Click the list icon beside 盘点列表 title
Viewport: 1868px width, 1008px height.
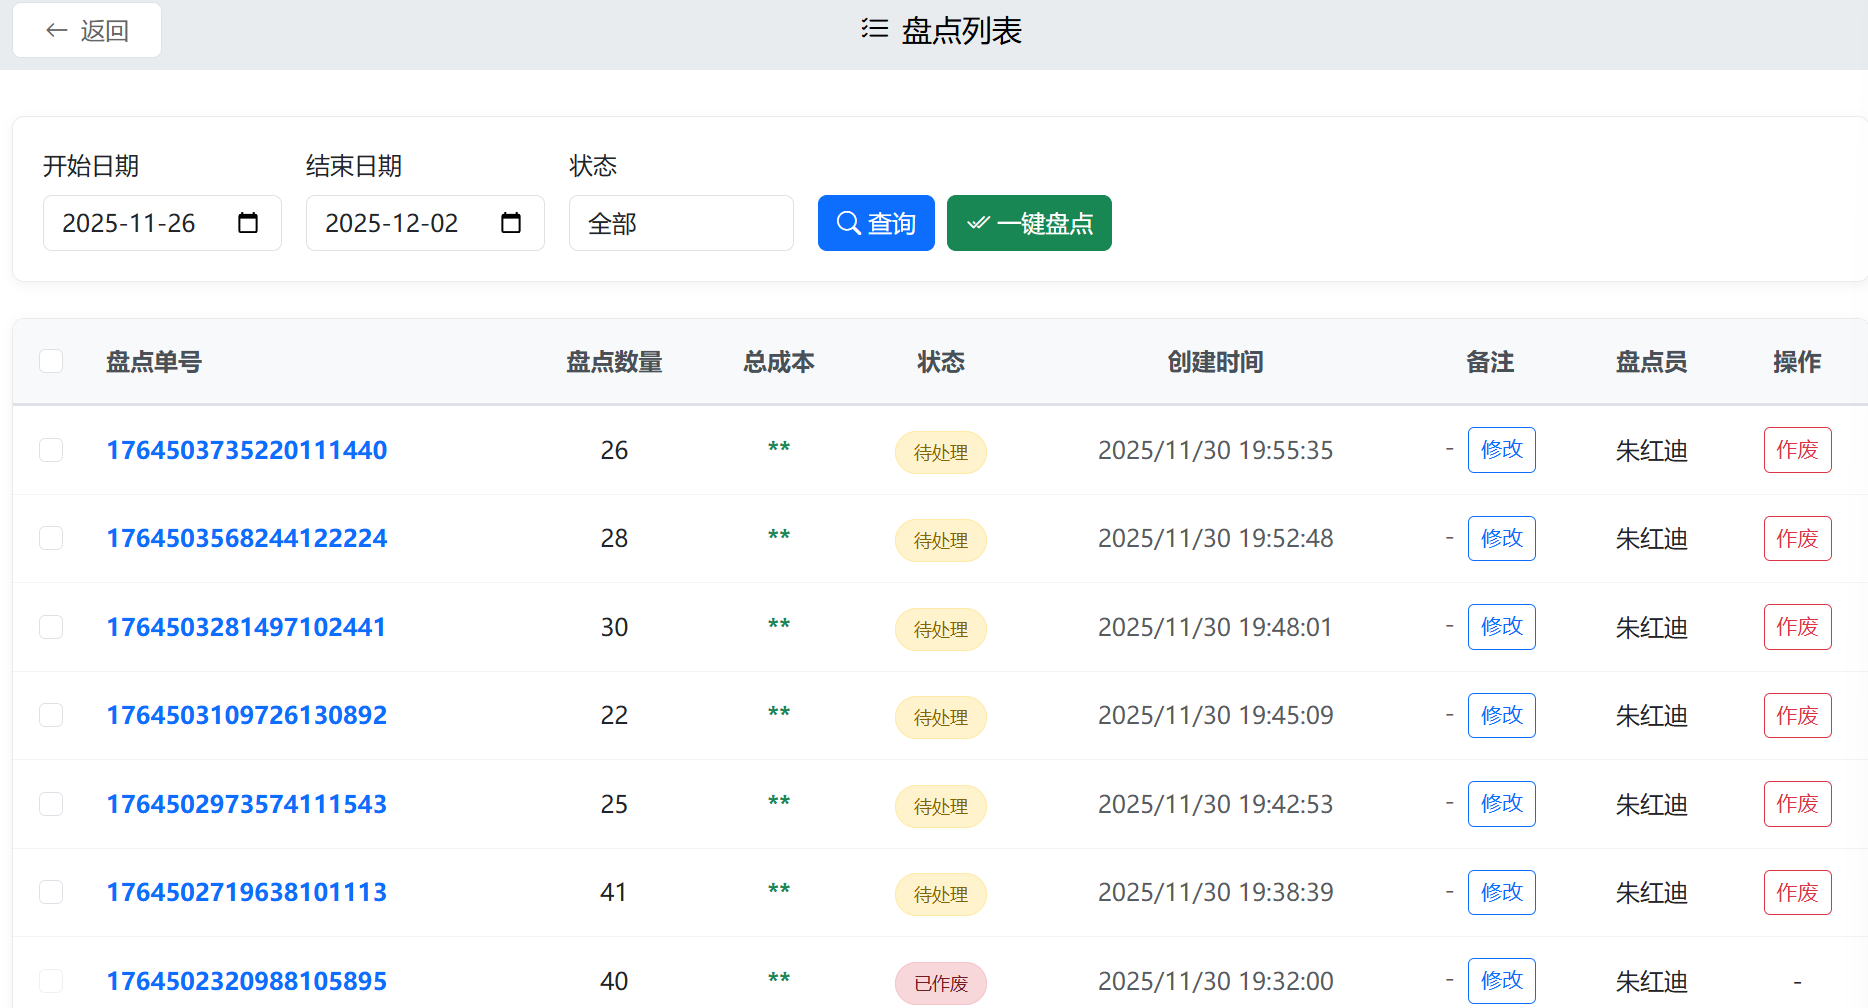tap(870, 30)
